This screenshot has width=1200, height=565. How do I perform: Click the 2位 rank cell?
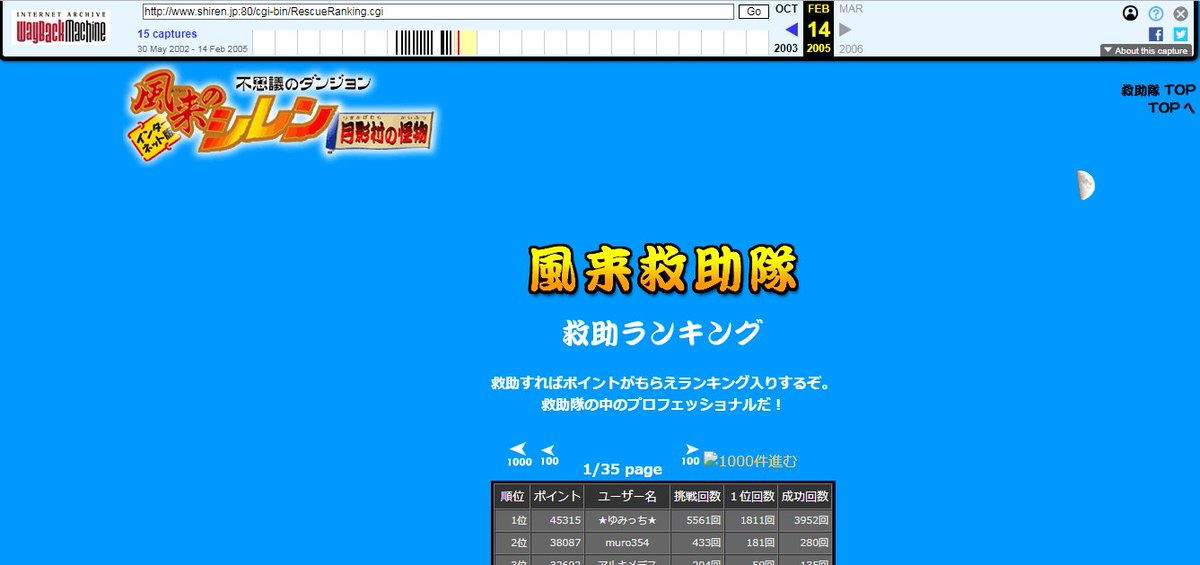point(512,543)
